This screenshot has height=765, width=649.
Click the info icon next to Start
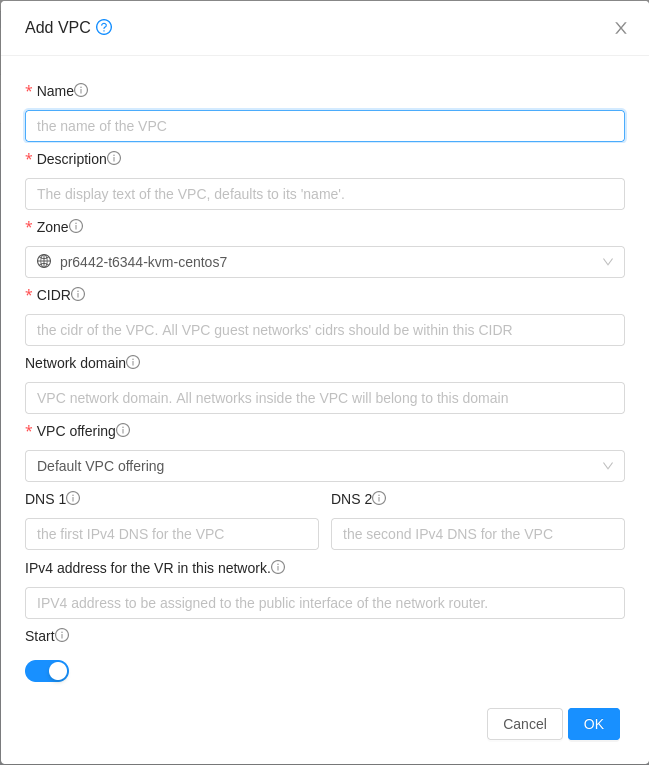[x=62, y=635]
